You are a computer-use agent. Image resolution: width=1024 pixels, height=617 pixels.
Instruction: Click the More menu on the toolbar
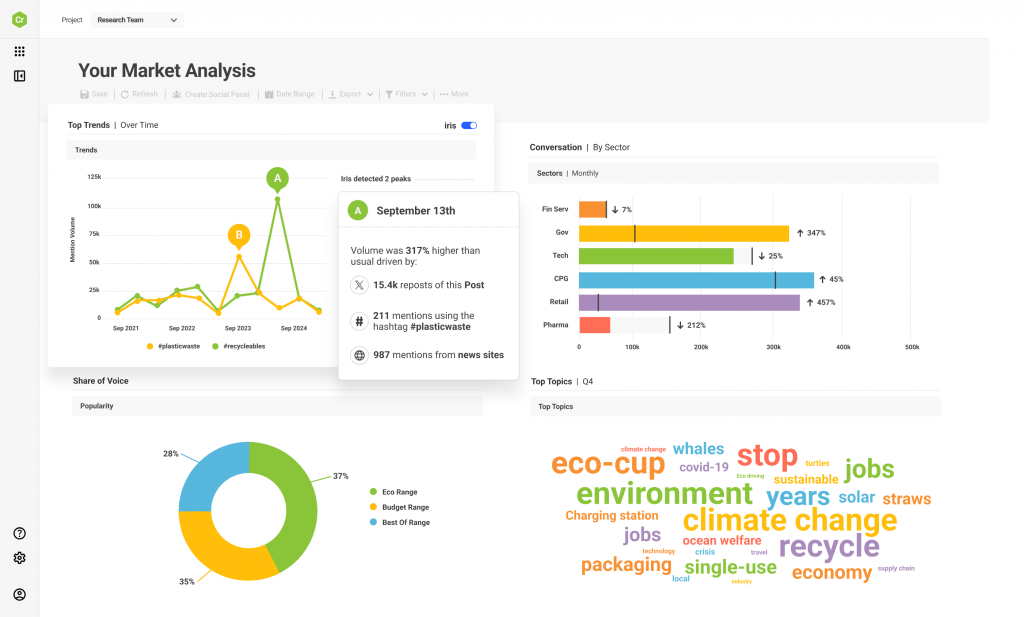coord(454,94)
